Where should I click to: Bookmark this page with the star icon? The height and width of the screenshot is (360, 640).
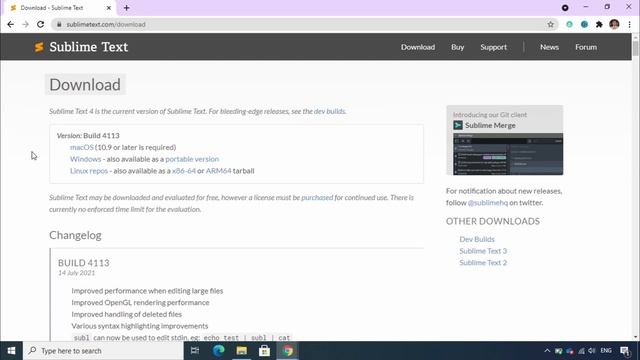point(551,24)
